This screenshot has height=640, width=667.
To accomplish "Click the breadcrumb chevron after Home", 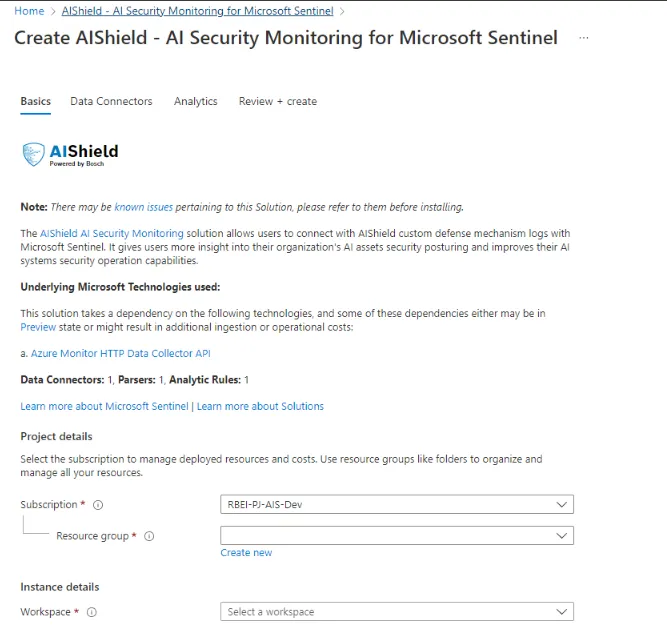I will (53, 11).
